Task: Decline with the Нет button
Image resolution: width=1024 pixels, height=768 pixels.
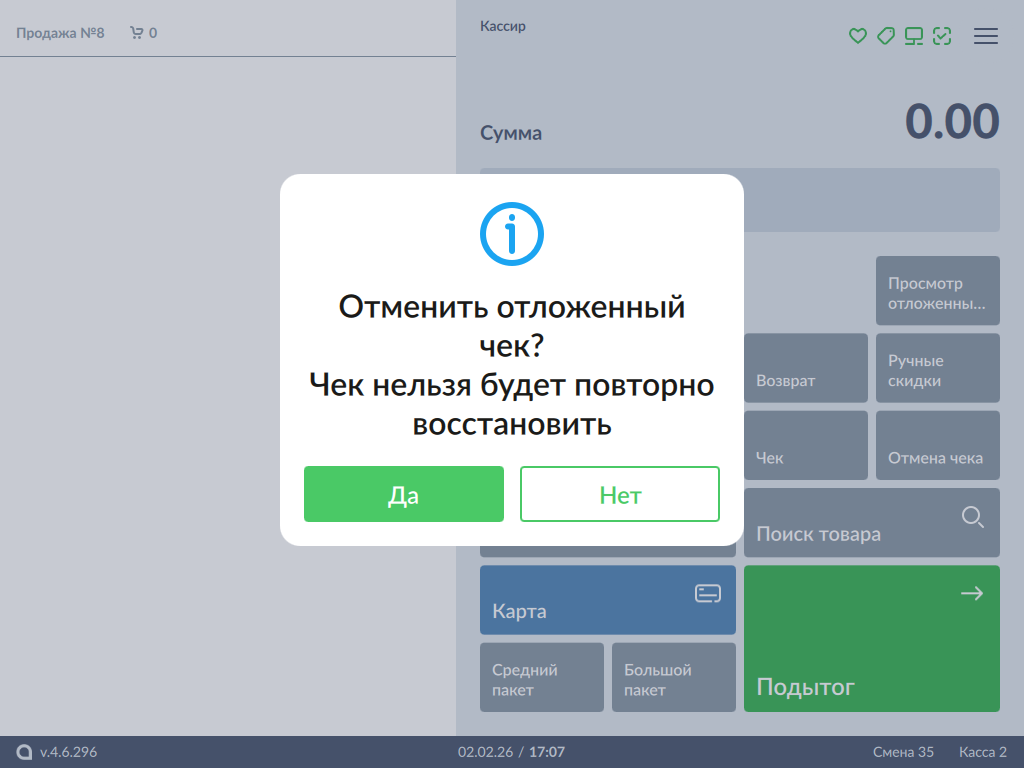Action: 620,494
